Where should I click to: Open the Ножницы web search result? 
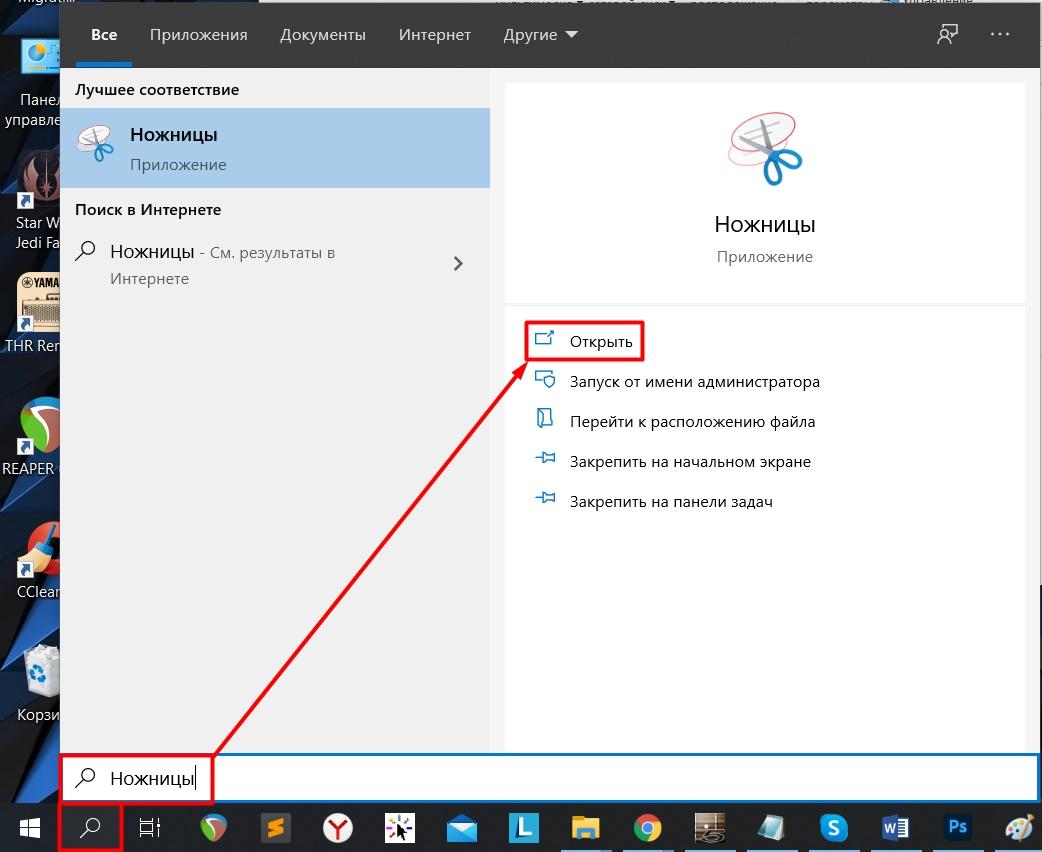pyautogui.click(x=275, y=264)
